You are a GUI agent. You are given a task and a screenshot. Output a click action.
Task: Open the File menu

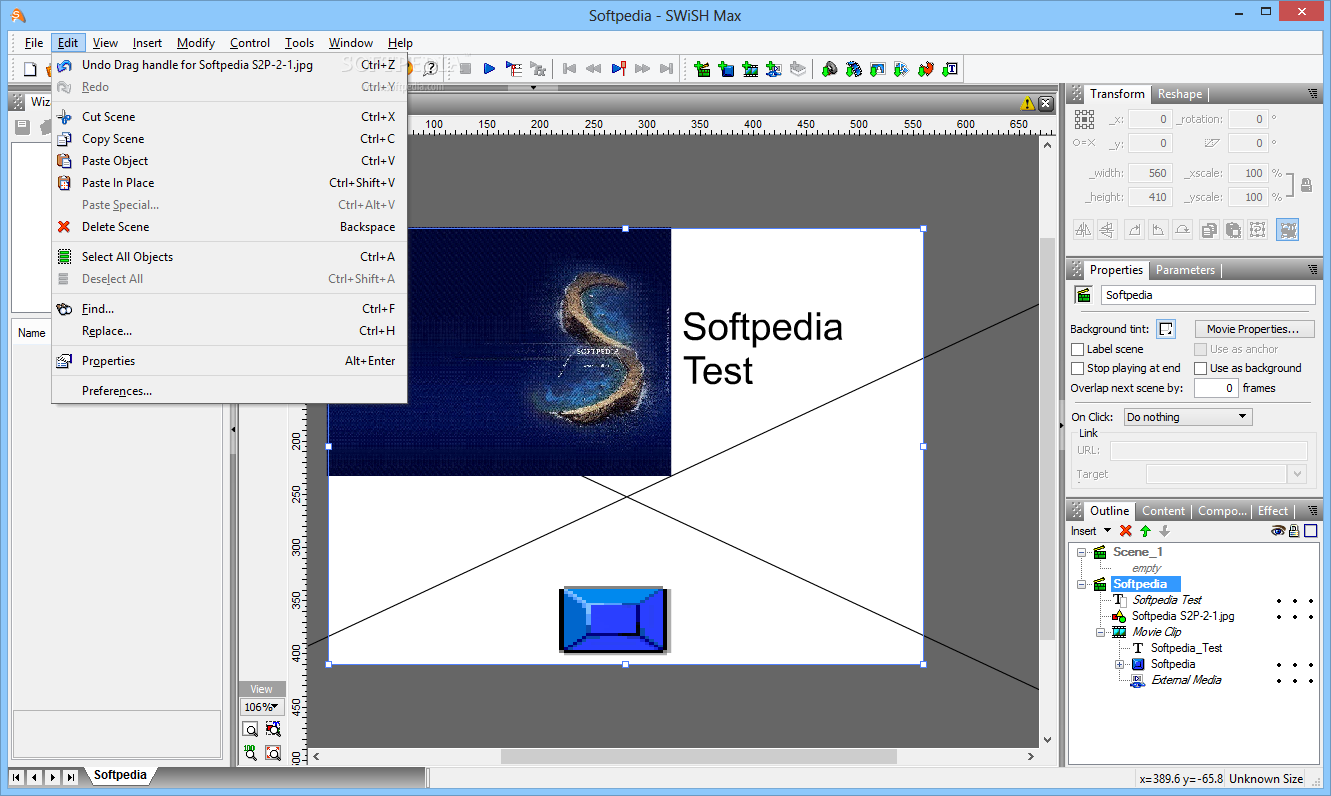click(34, 43)
